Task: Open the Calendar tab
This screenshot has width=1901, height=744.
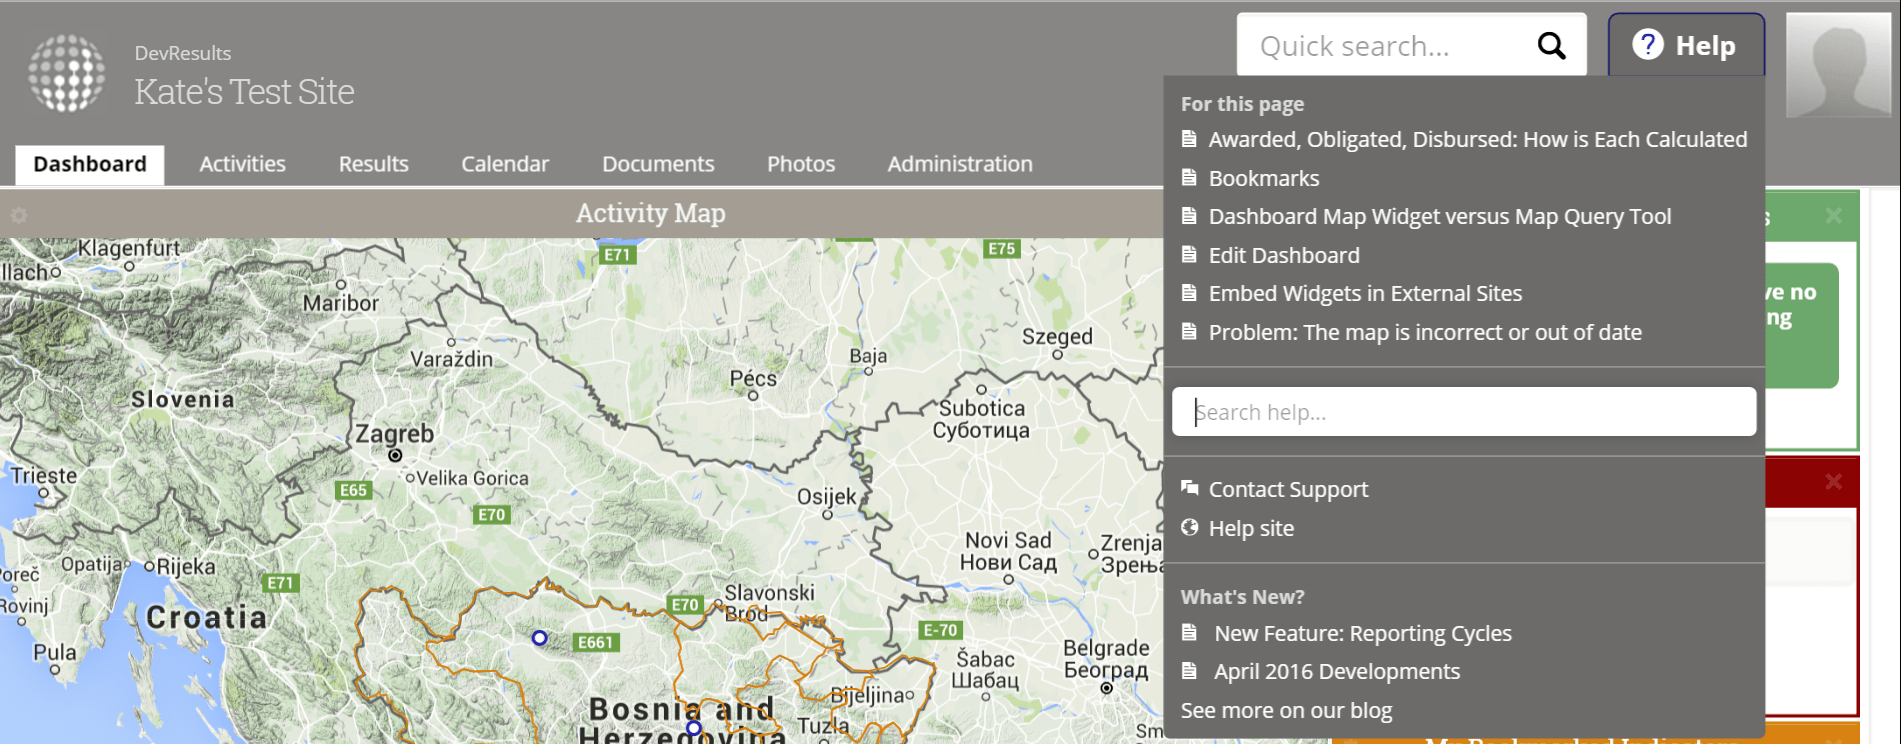Action: (505, 164)
